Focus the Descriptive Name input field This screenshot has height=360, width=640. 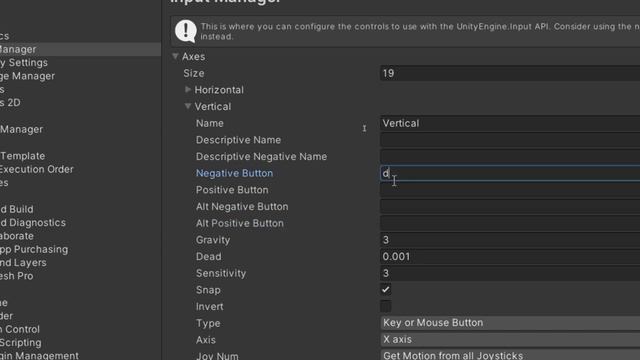pos(510,140)
